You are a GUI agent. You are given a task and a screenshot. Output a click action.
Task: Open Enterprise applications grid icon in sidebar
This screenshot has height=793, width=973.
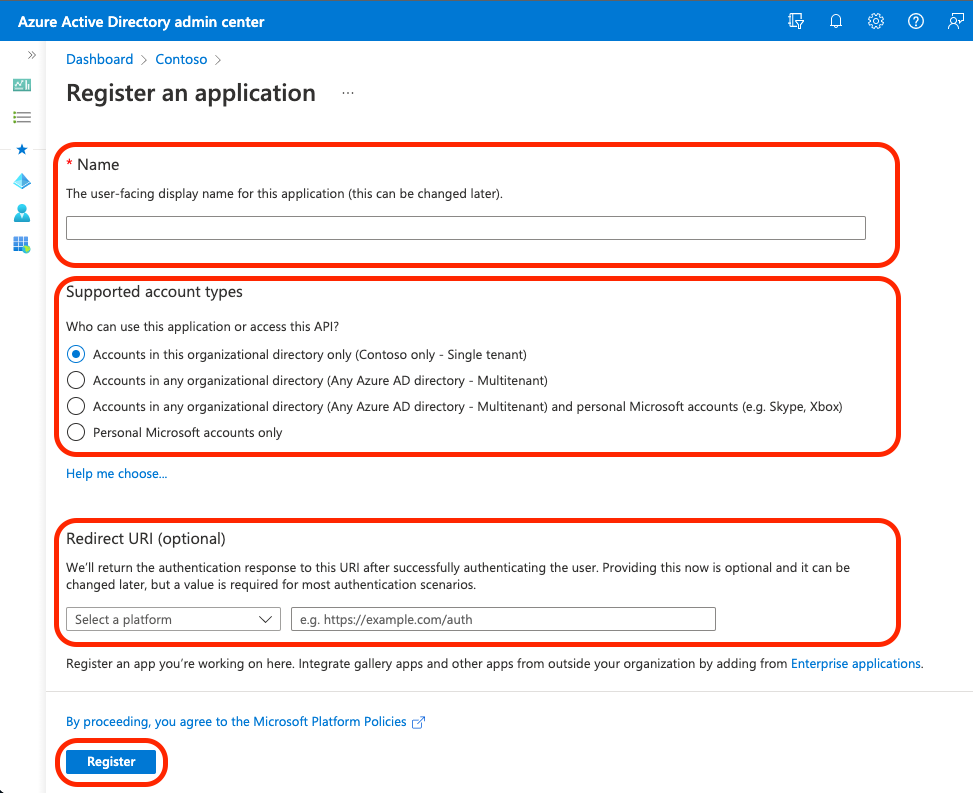21,245
